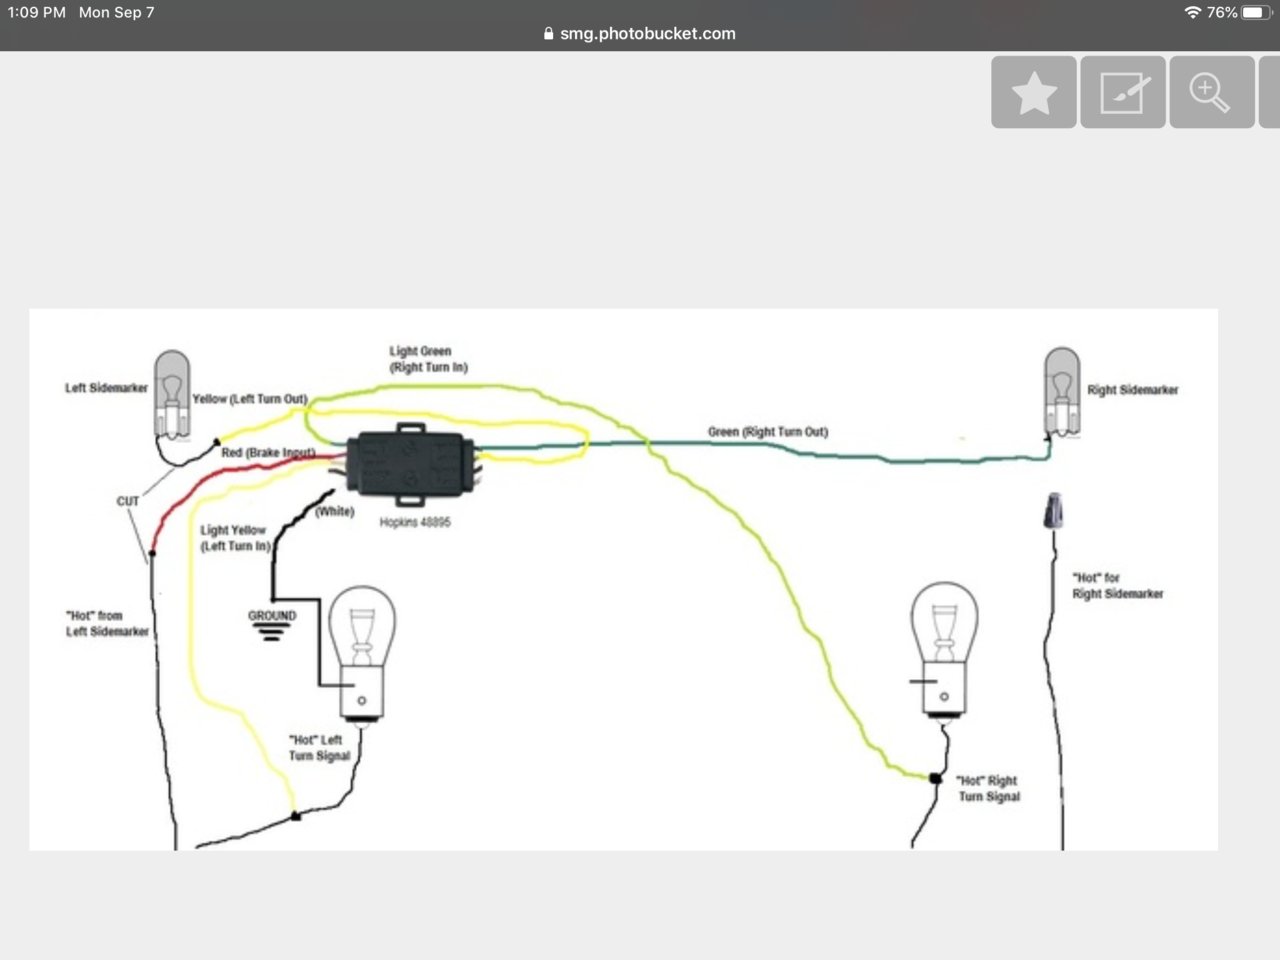Tap the 1:09 PM clock
Image resolution: width=1280 pixels, height=960 pixels.
37,12
